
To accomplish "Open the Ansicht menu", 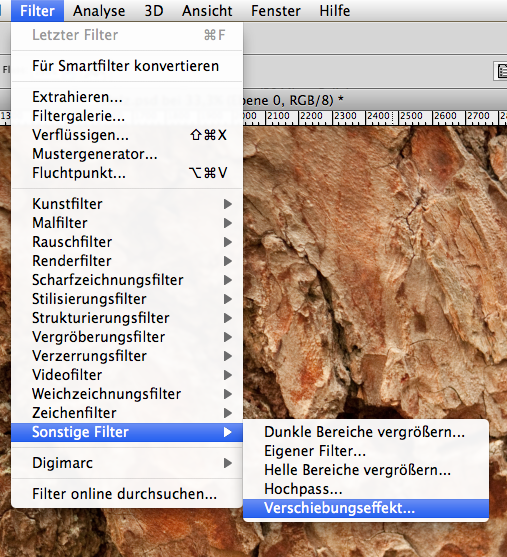I will click(207, 11).
